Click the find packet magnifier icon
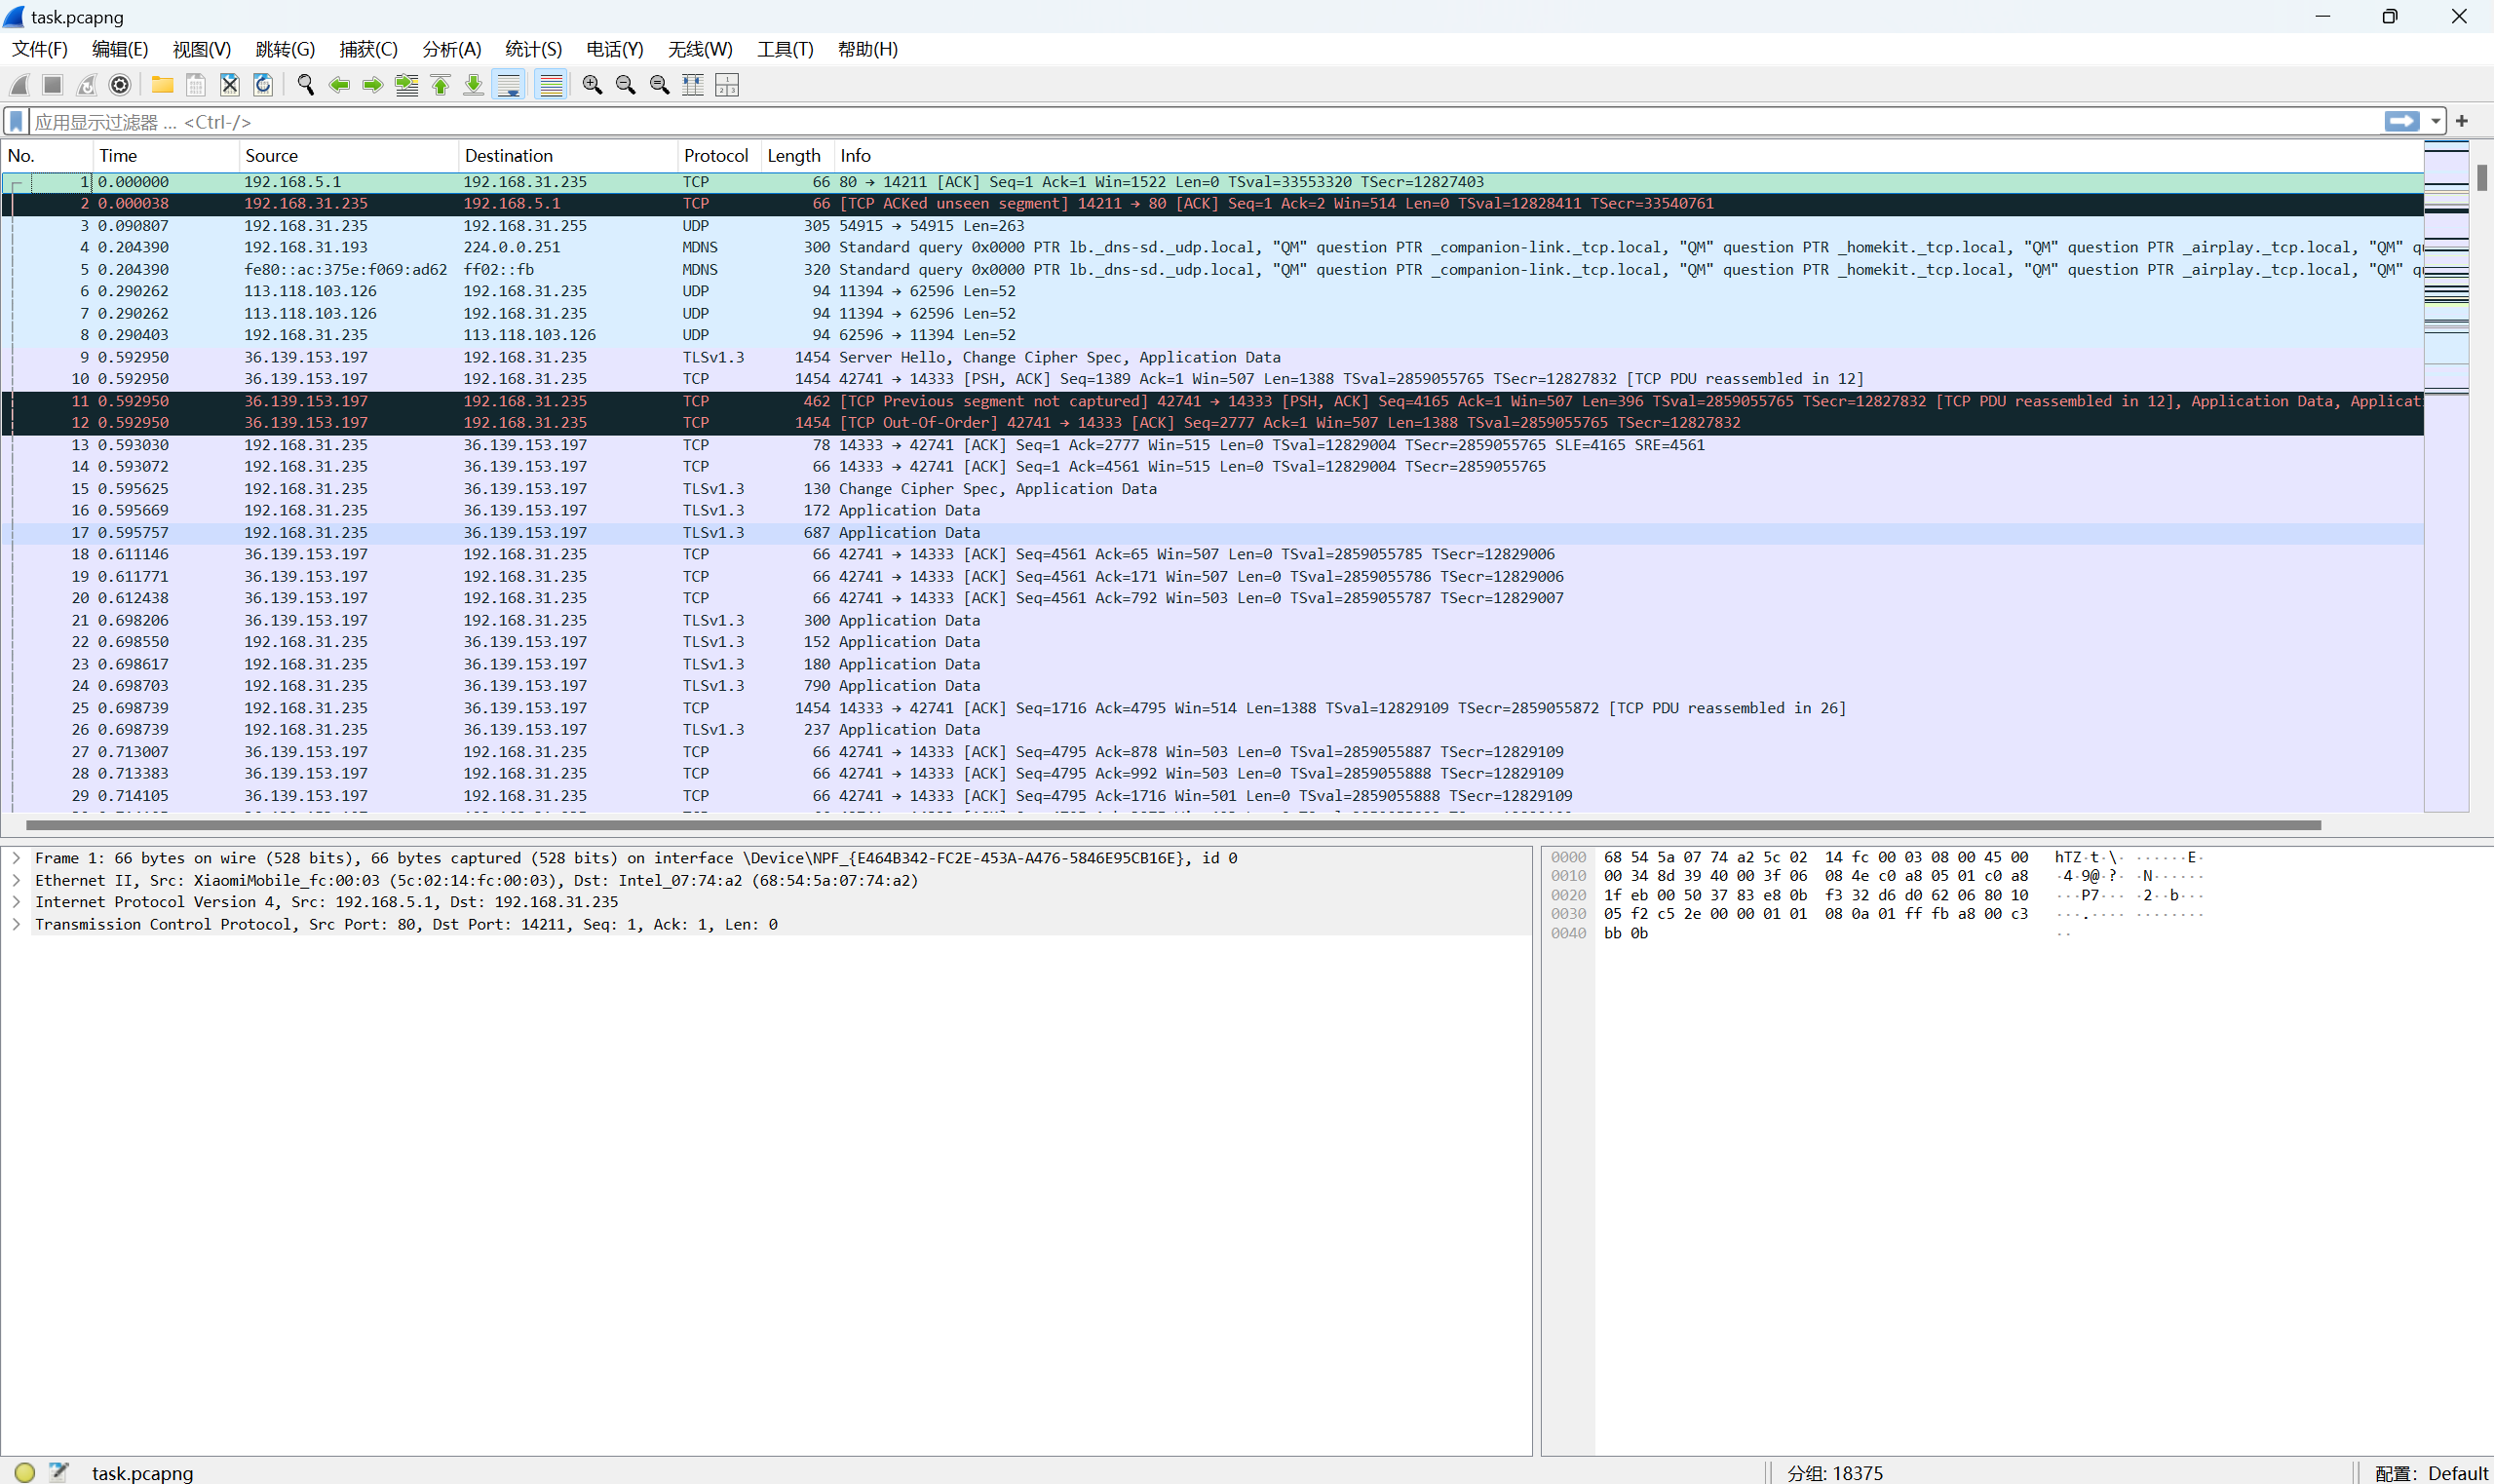Screen dimensions: 2494x1484 click(306, 85)
